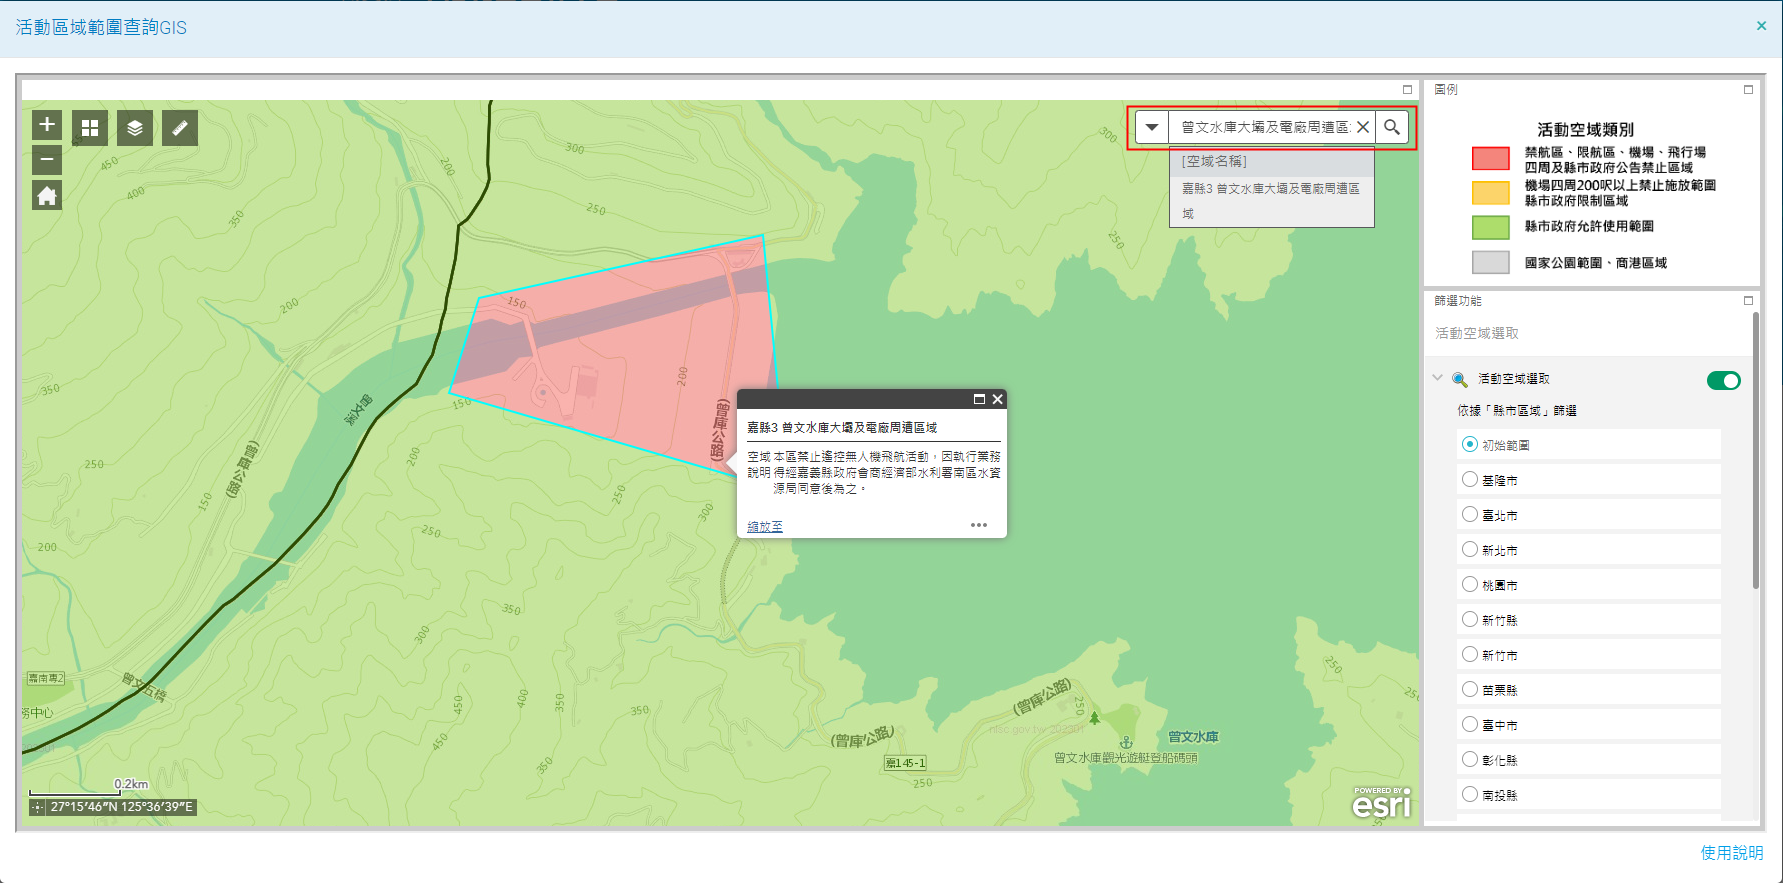Click the filter panel vertical scrollbar
Screen dimensions: 1783x883
click(1756, 450)
